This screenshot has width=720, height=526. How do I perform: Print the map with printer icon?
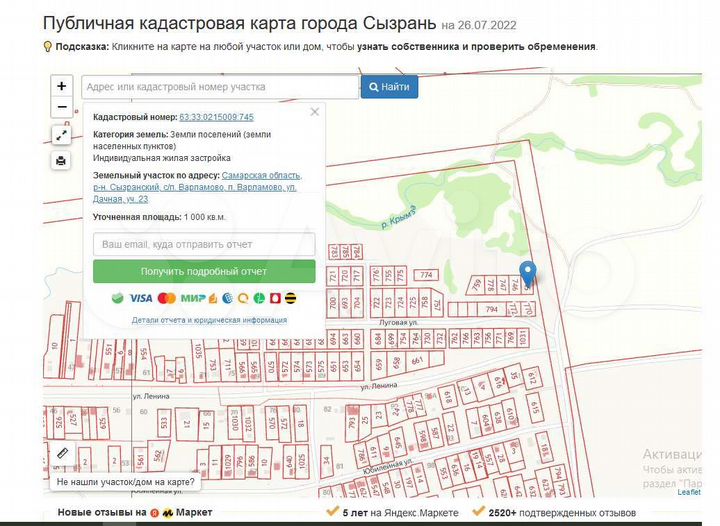click(x=61, y=161)
